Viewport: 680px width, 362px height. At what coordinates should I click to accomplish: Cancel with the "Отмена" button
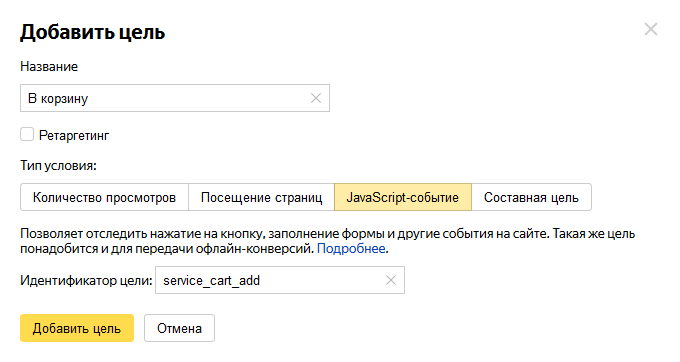180,328
